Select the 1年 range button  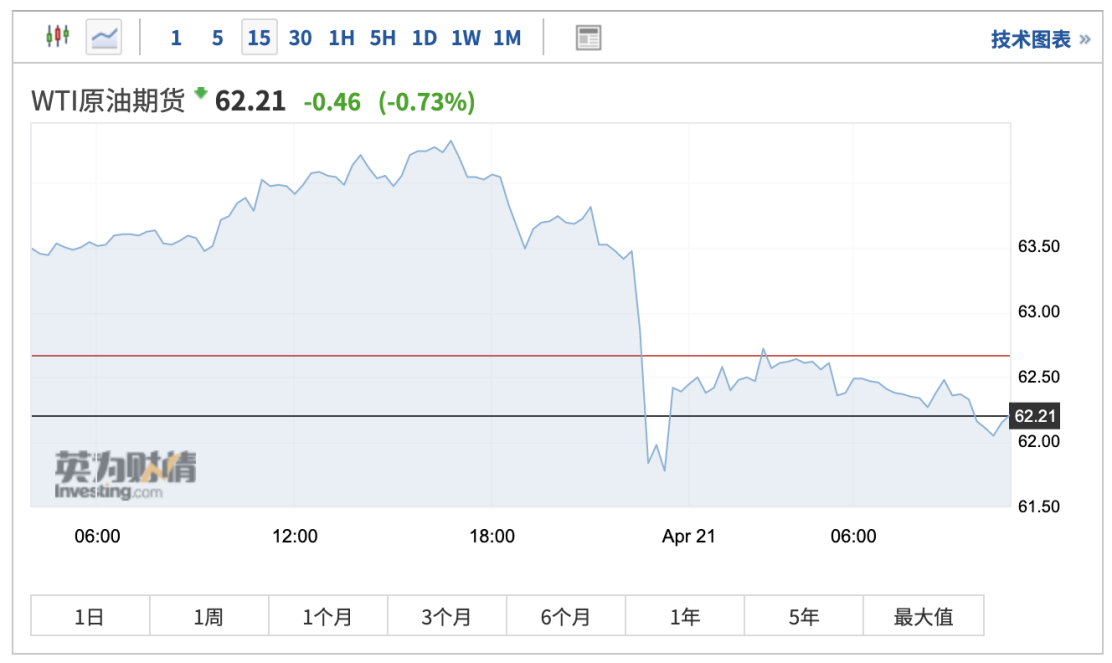click(x=685, y=616)
